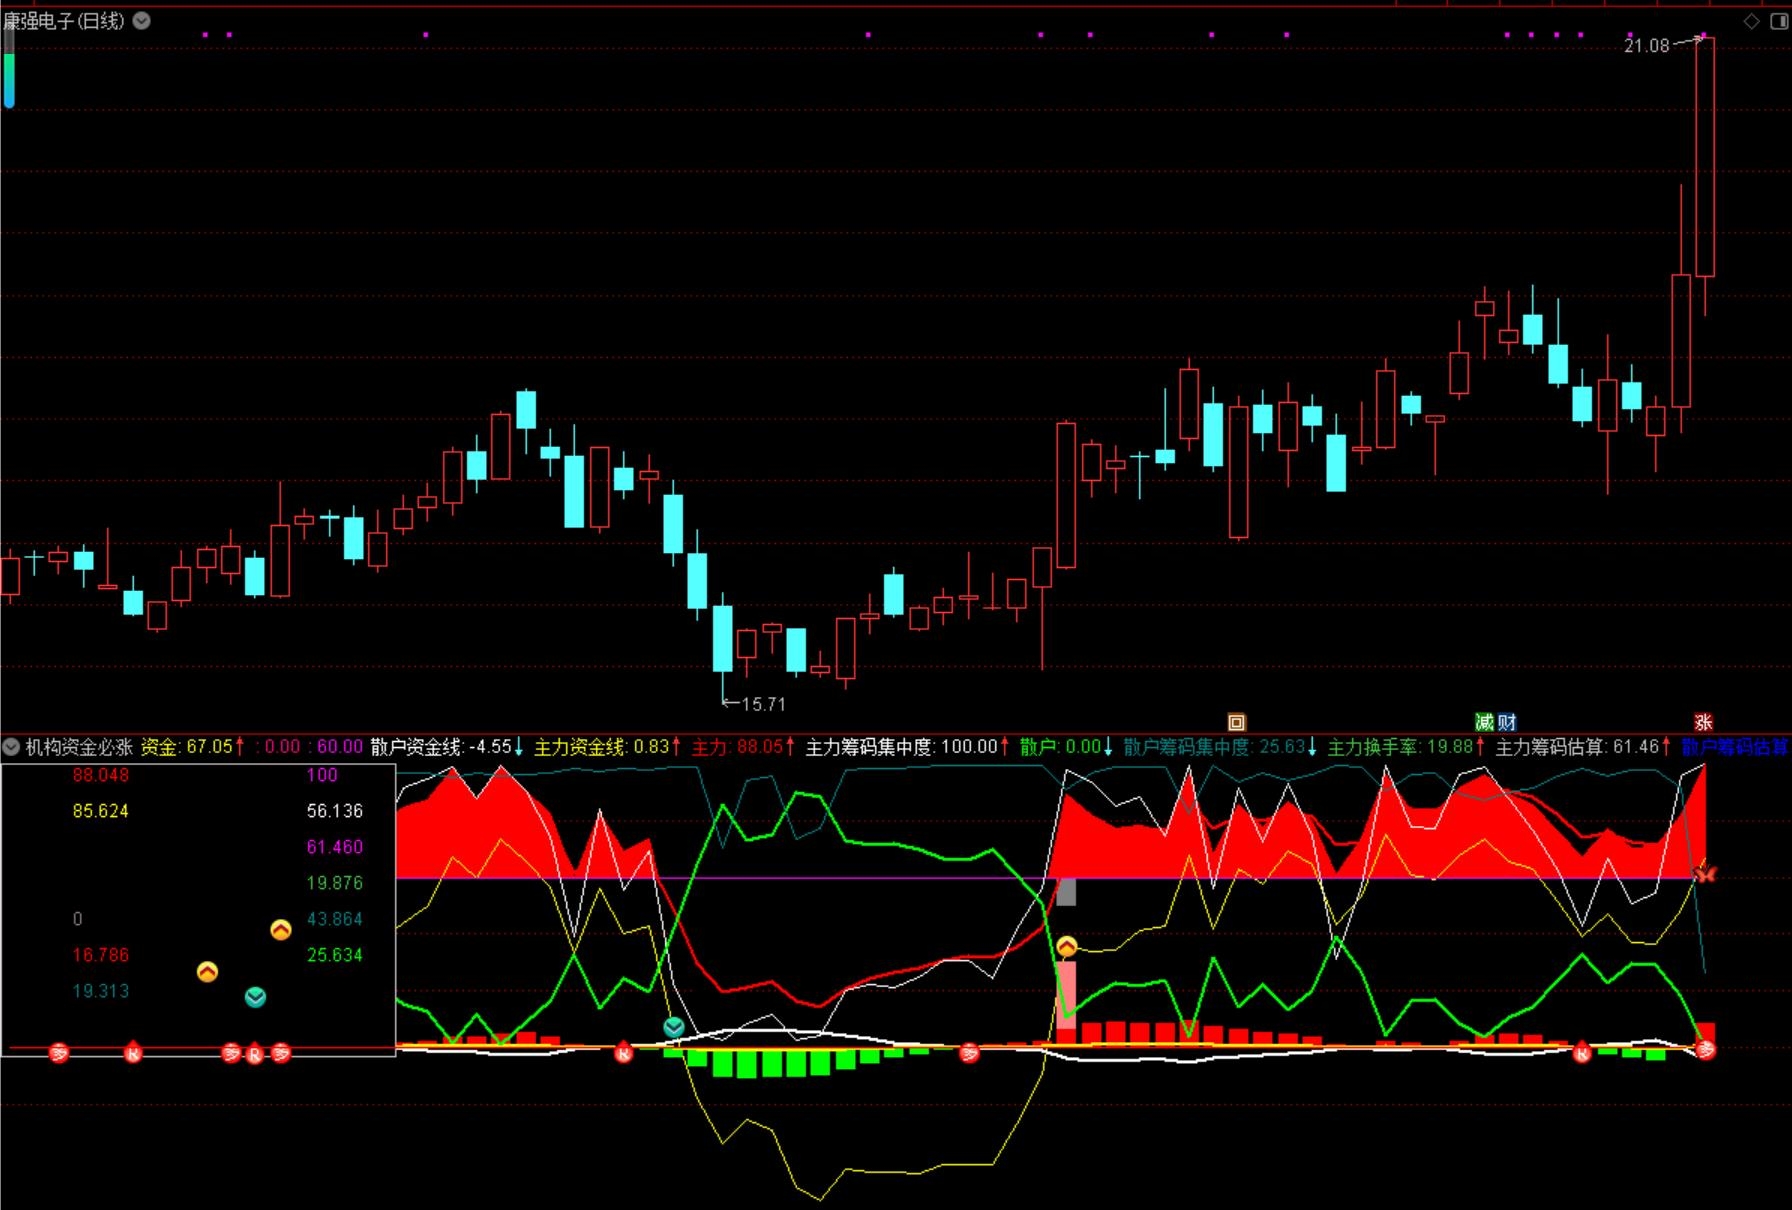Viewport: 1792px width, 1210px height.
Task: Click magenta dot marker above the 21.08 candle
Action: (1705, 34)
